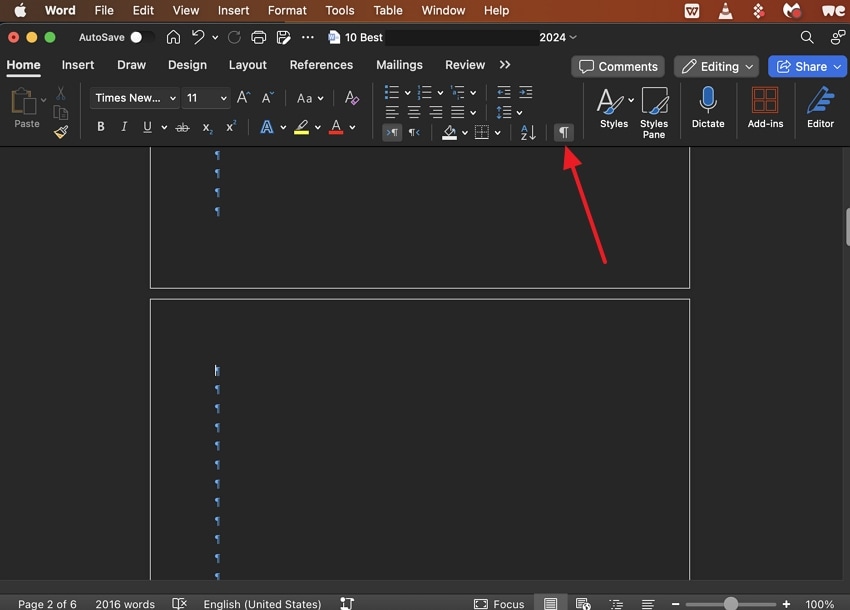Open Add-ins
Viewport: 850px width, 610px height.
(x=765, y=107)
